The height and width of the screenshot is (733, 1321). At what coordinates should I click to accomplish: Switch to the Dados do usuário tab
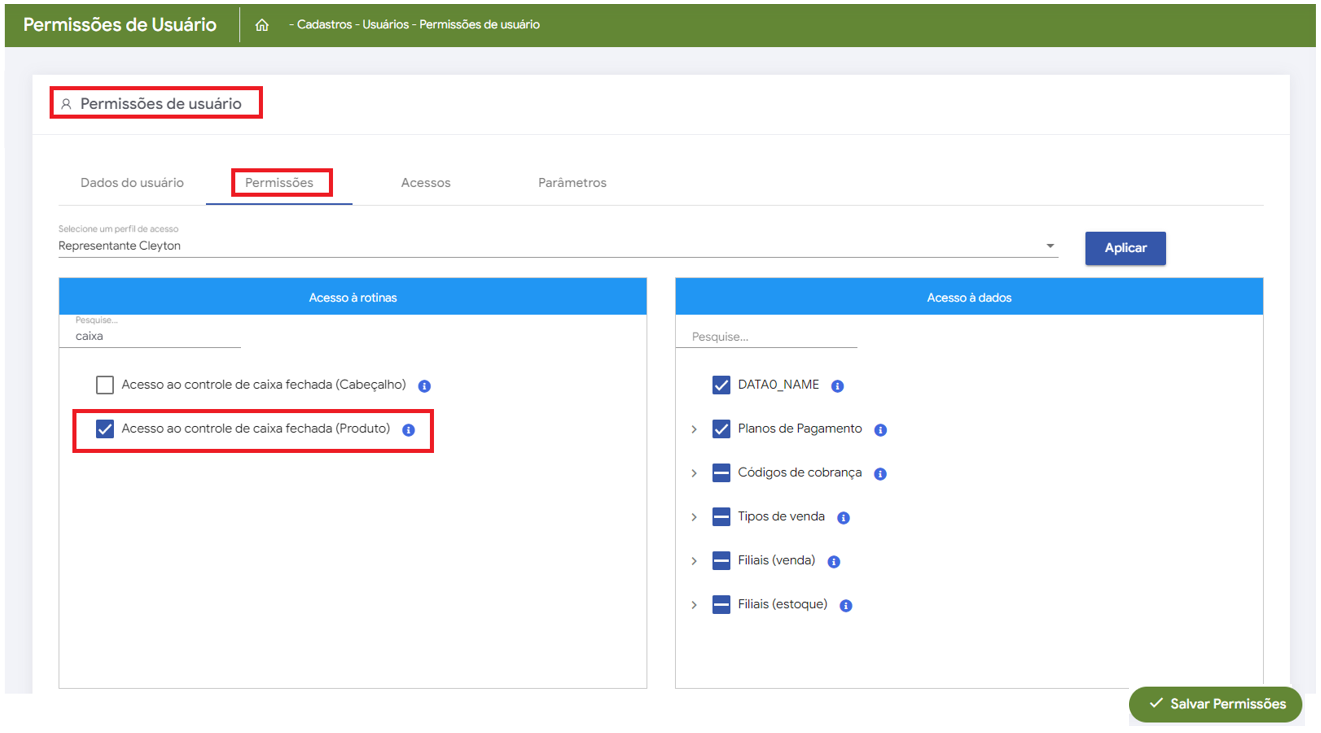click(x=132, y=183)
